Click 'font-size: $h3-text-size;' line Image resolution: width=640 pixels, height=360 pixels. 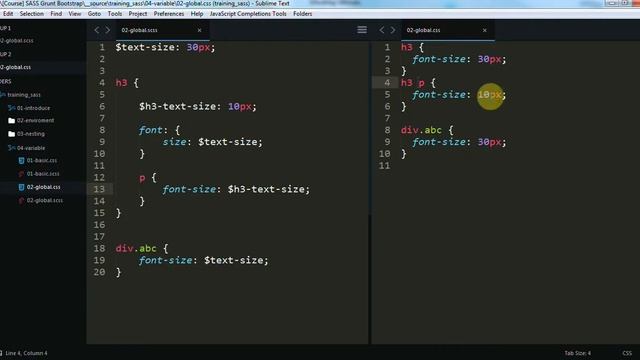pos(236,189)
